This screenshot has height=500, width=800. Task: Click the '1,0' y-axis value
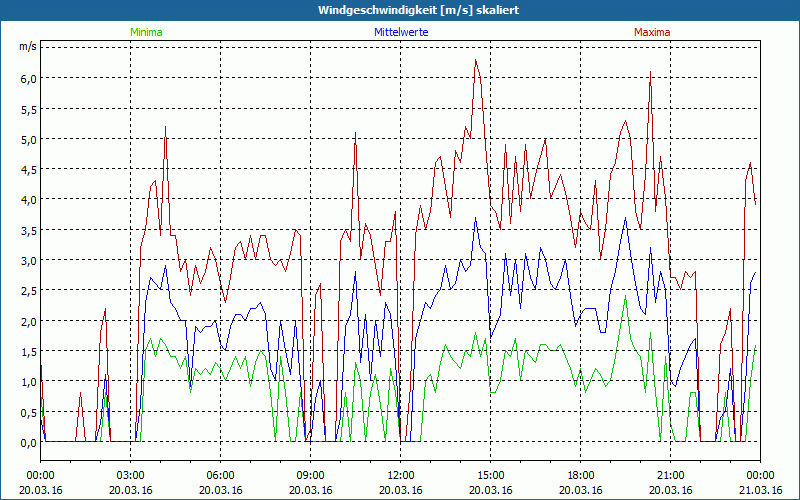tap(28, 382)
